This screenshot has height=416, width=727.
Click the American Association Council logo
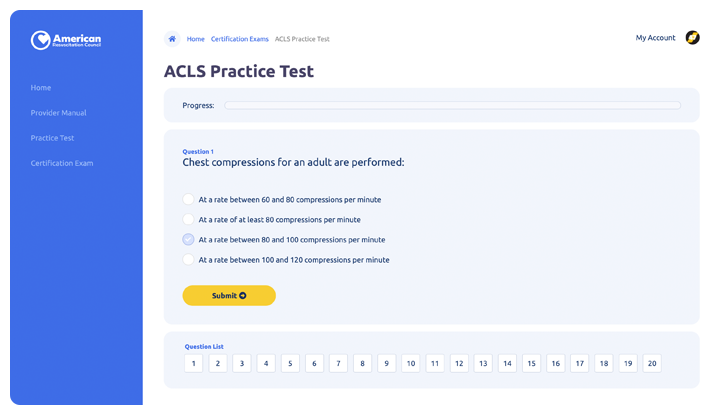66,40
